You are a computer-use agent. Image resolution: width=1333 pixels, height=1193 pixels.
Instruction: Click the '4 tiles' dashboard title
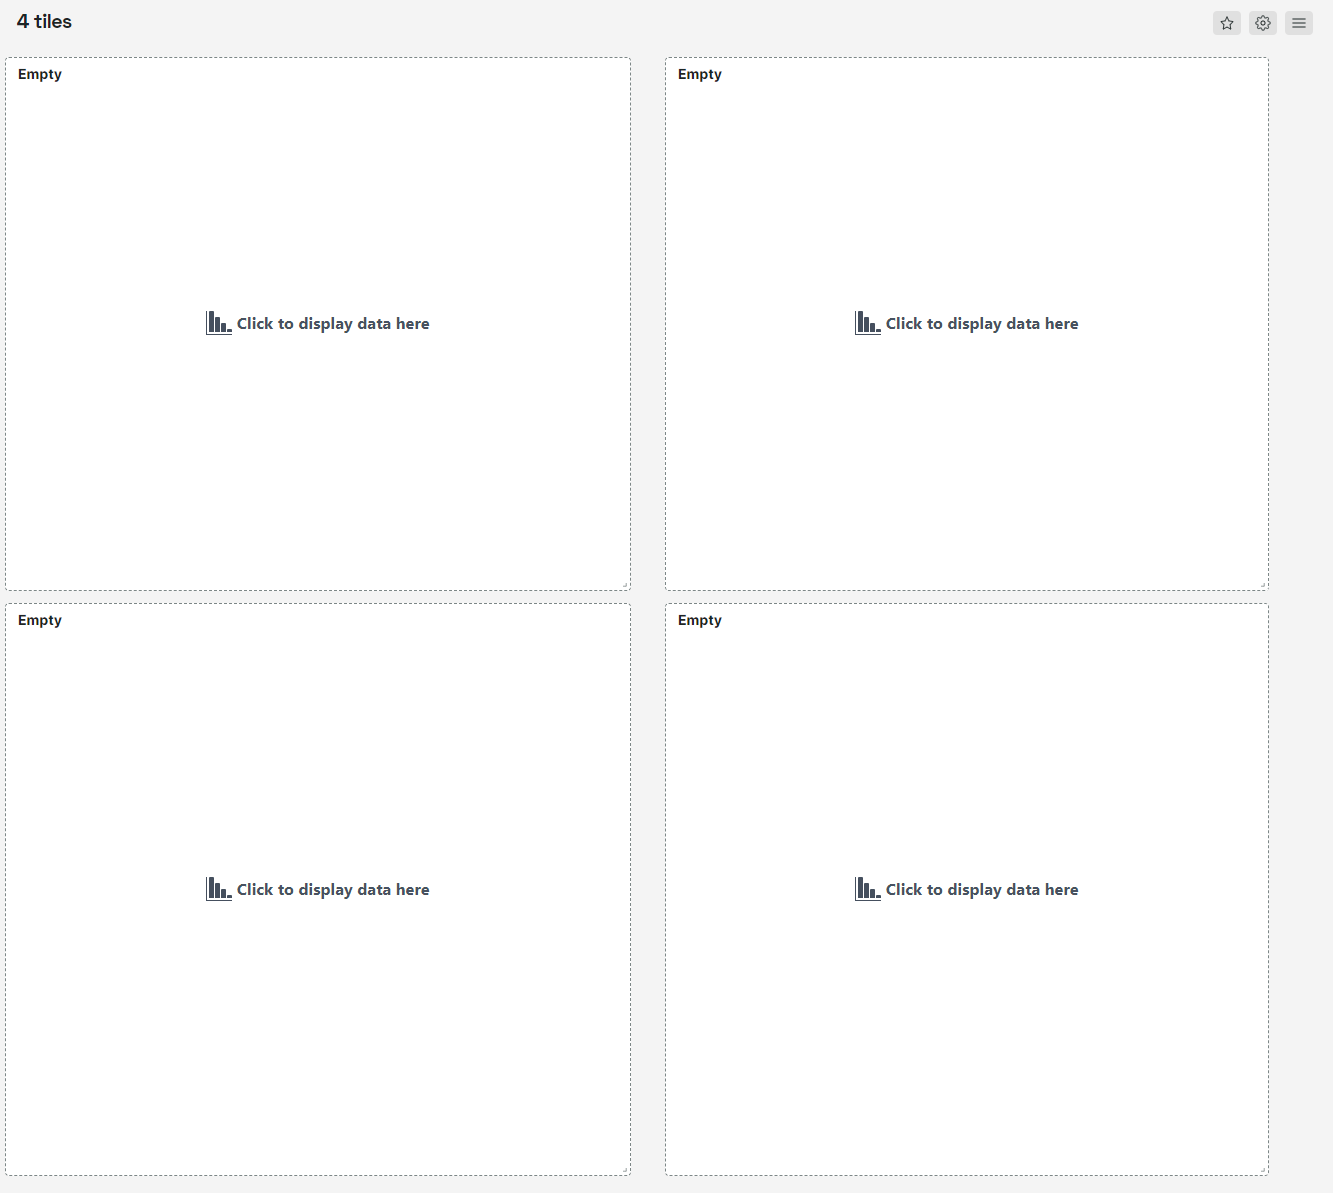click(44, 22)
